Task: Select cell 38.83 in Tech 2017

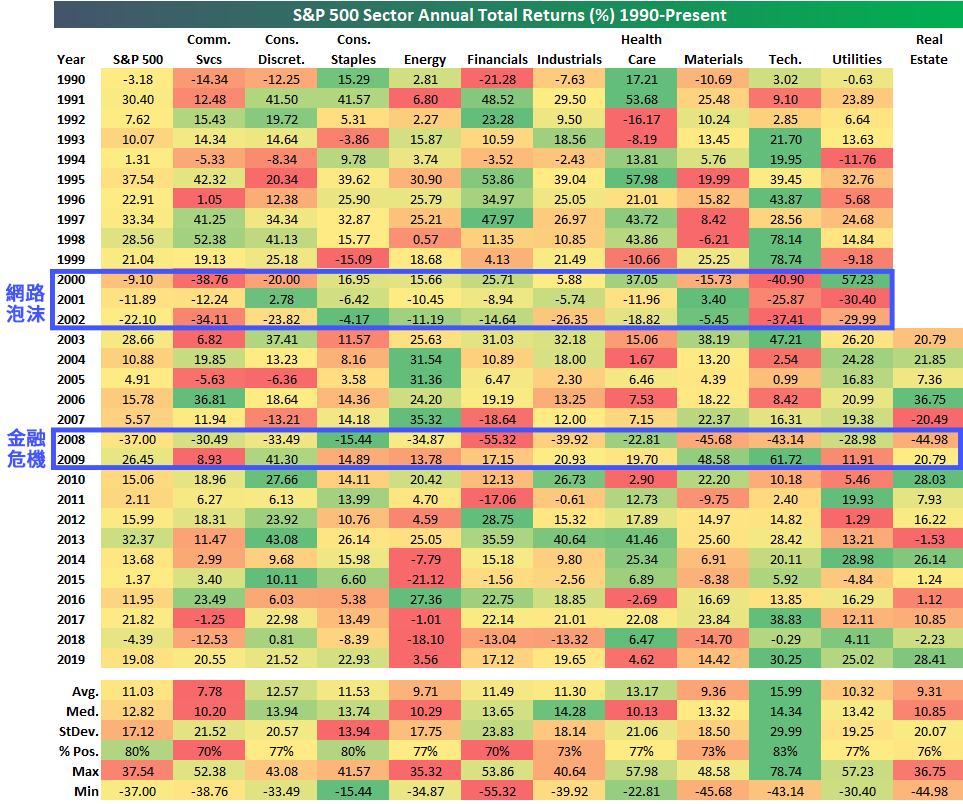Action: pyautogui.click(x=785, y=620)
